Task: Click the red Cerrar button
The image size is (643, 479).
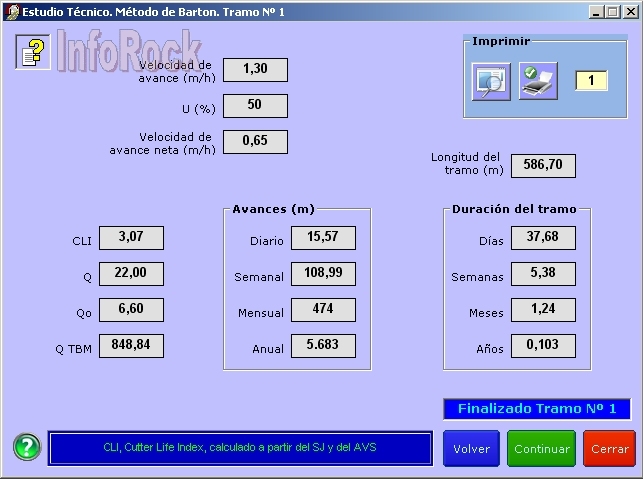Action: click(x=609, y=449)
